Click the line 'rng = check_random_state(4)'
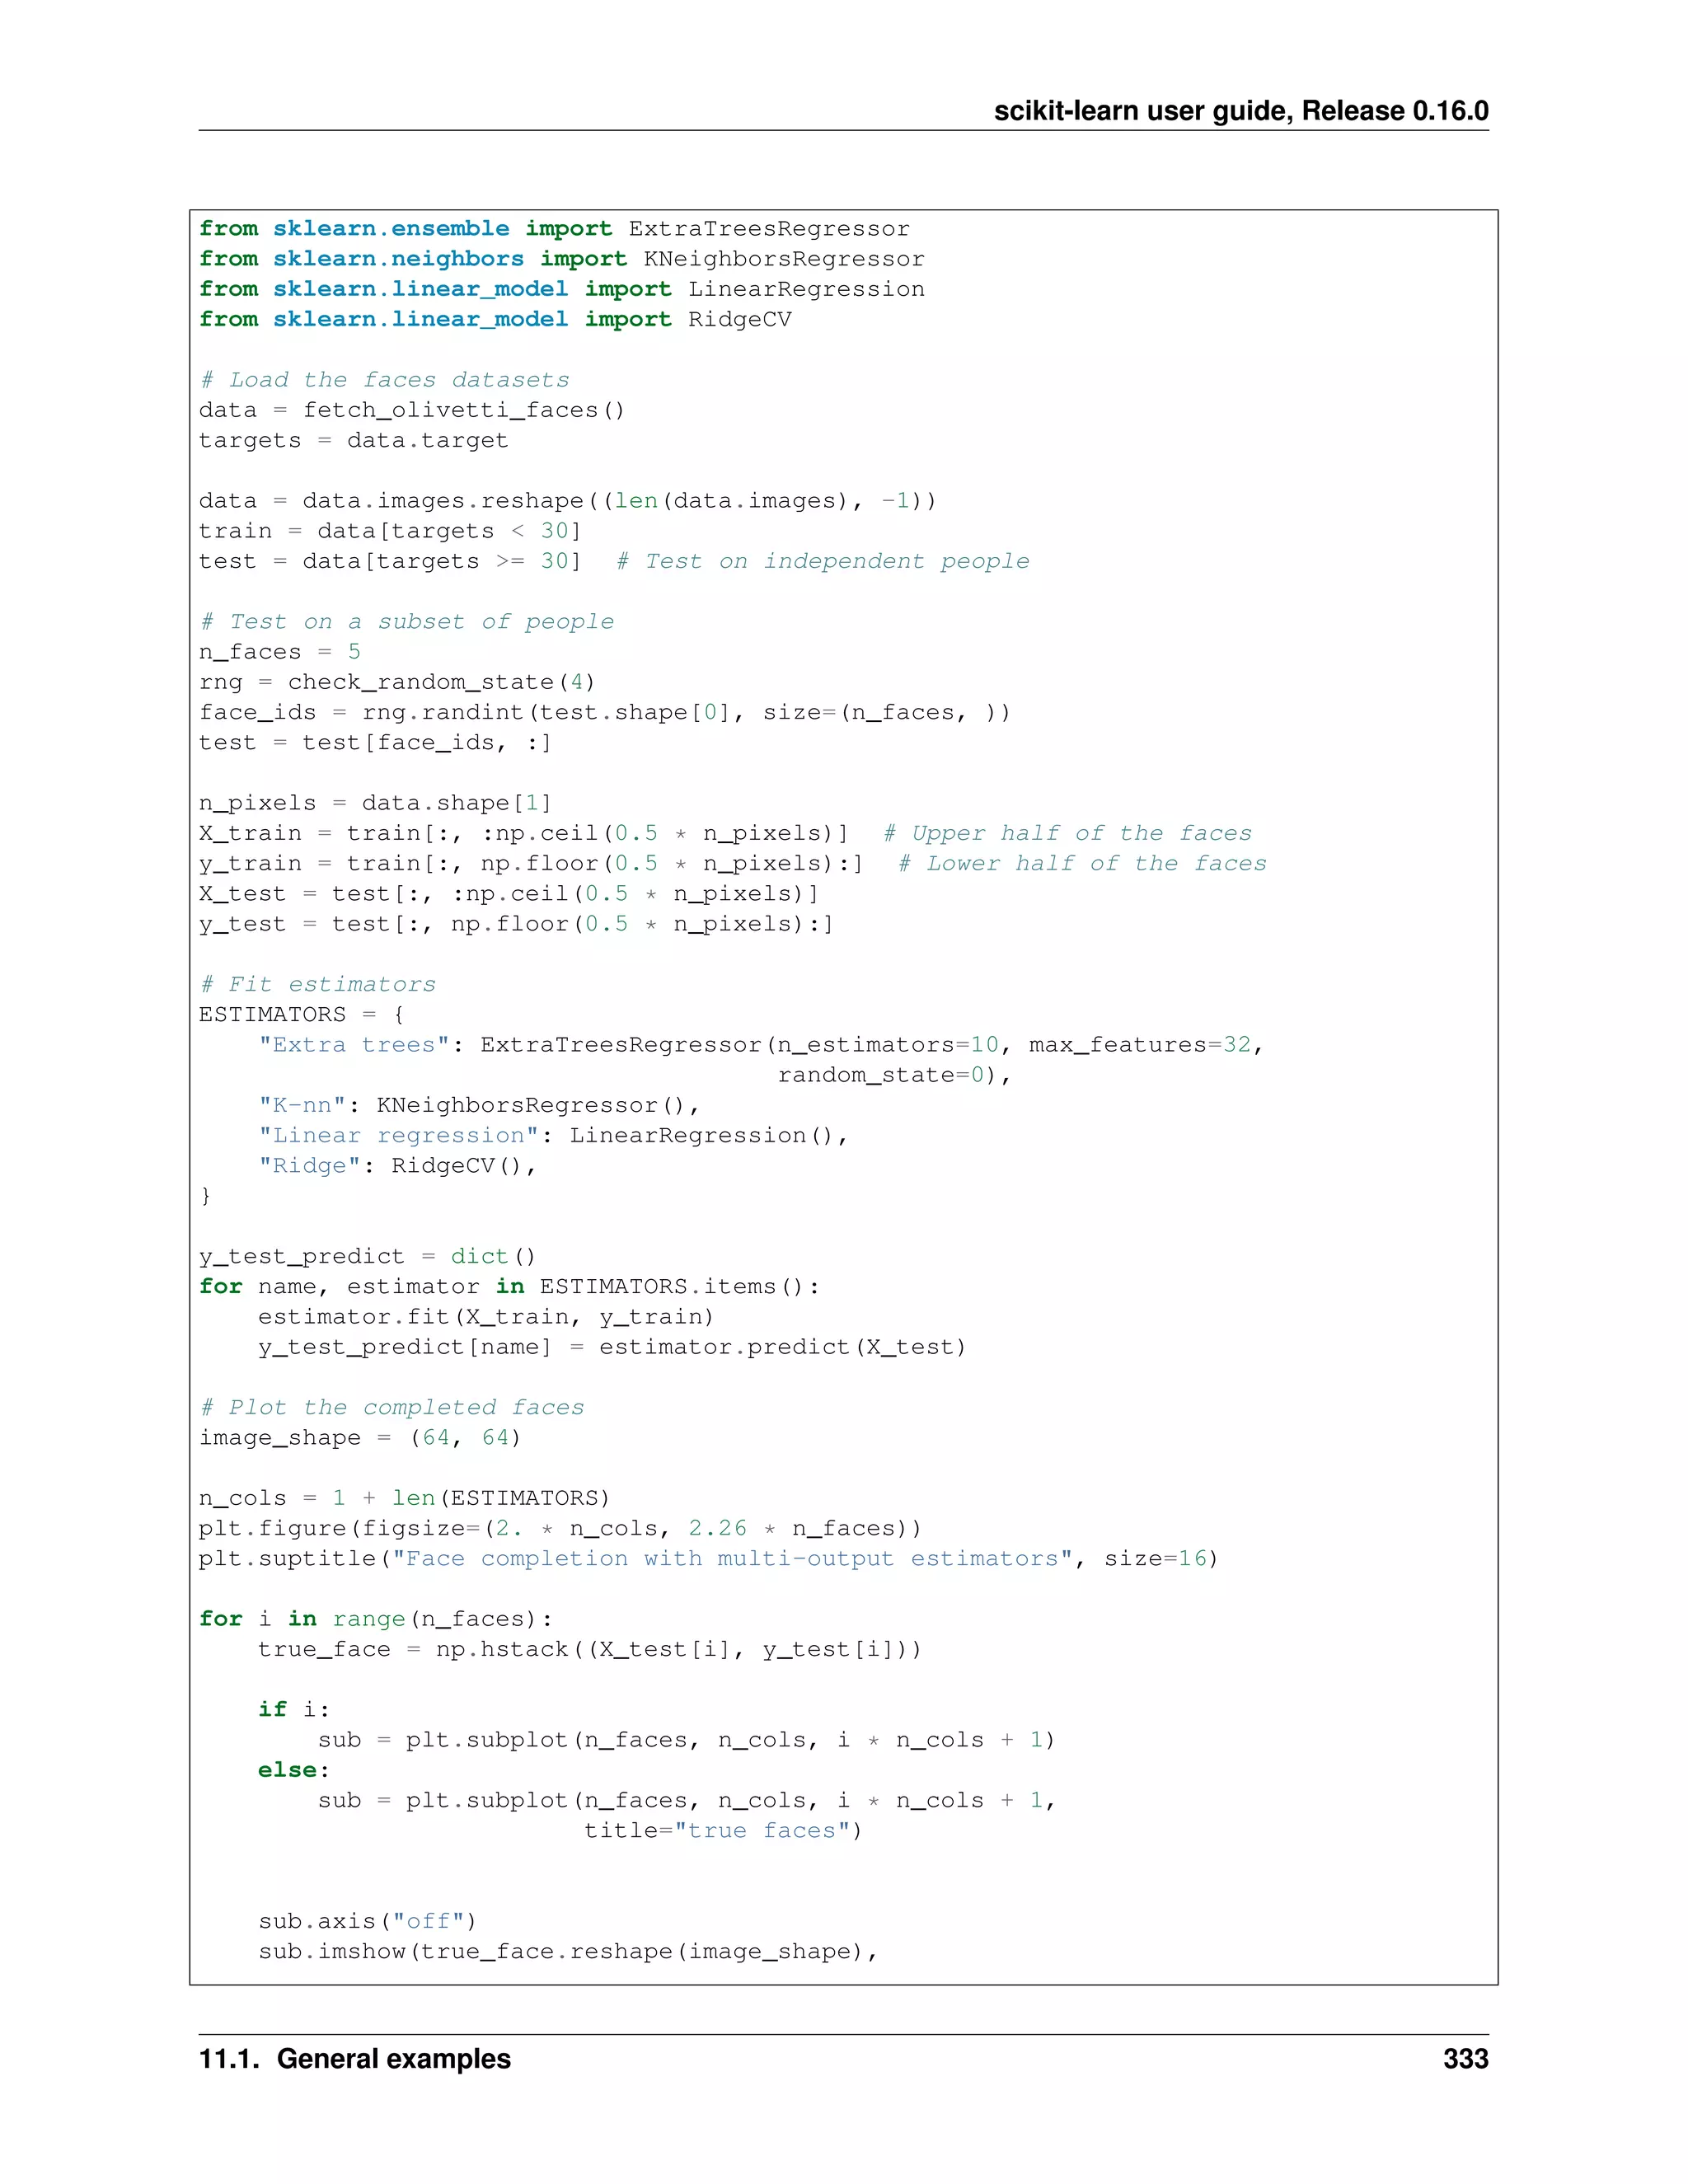 pyautogui.click(x=398, y=682)
